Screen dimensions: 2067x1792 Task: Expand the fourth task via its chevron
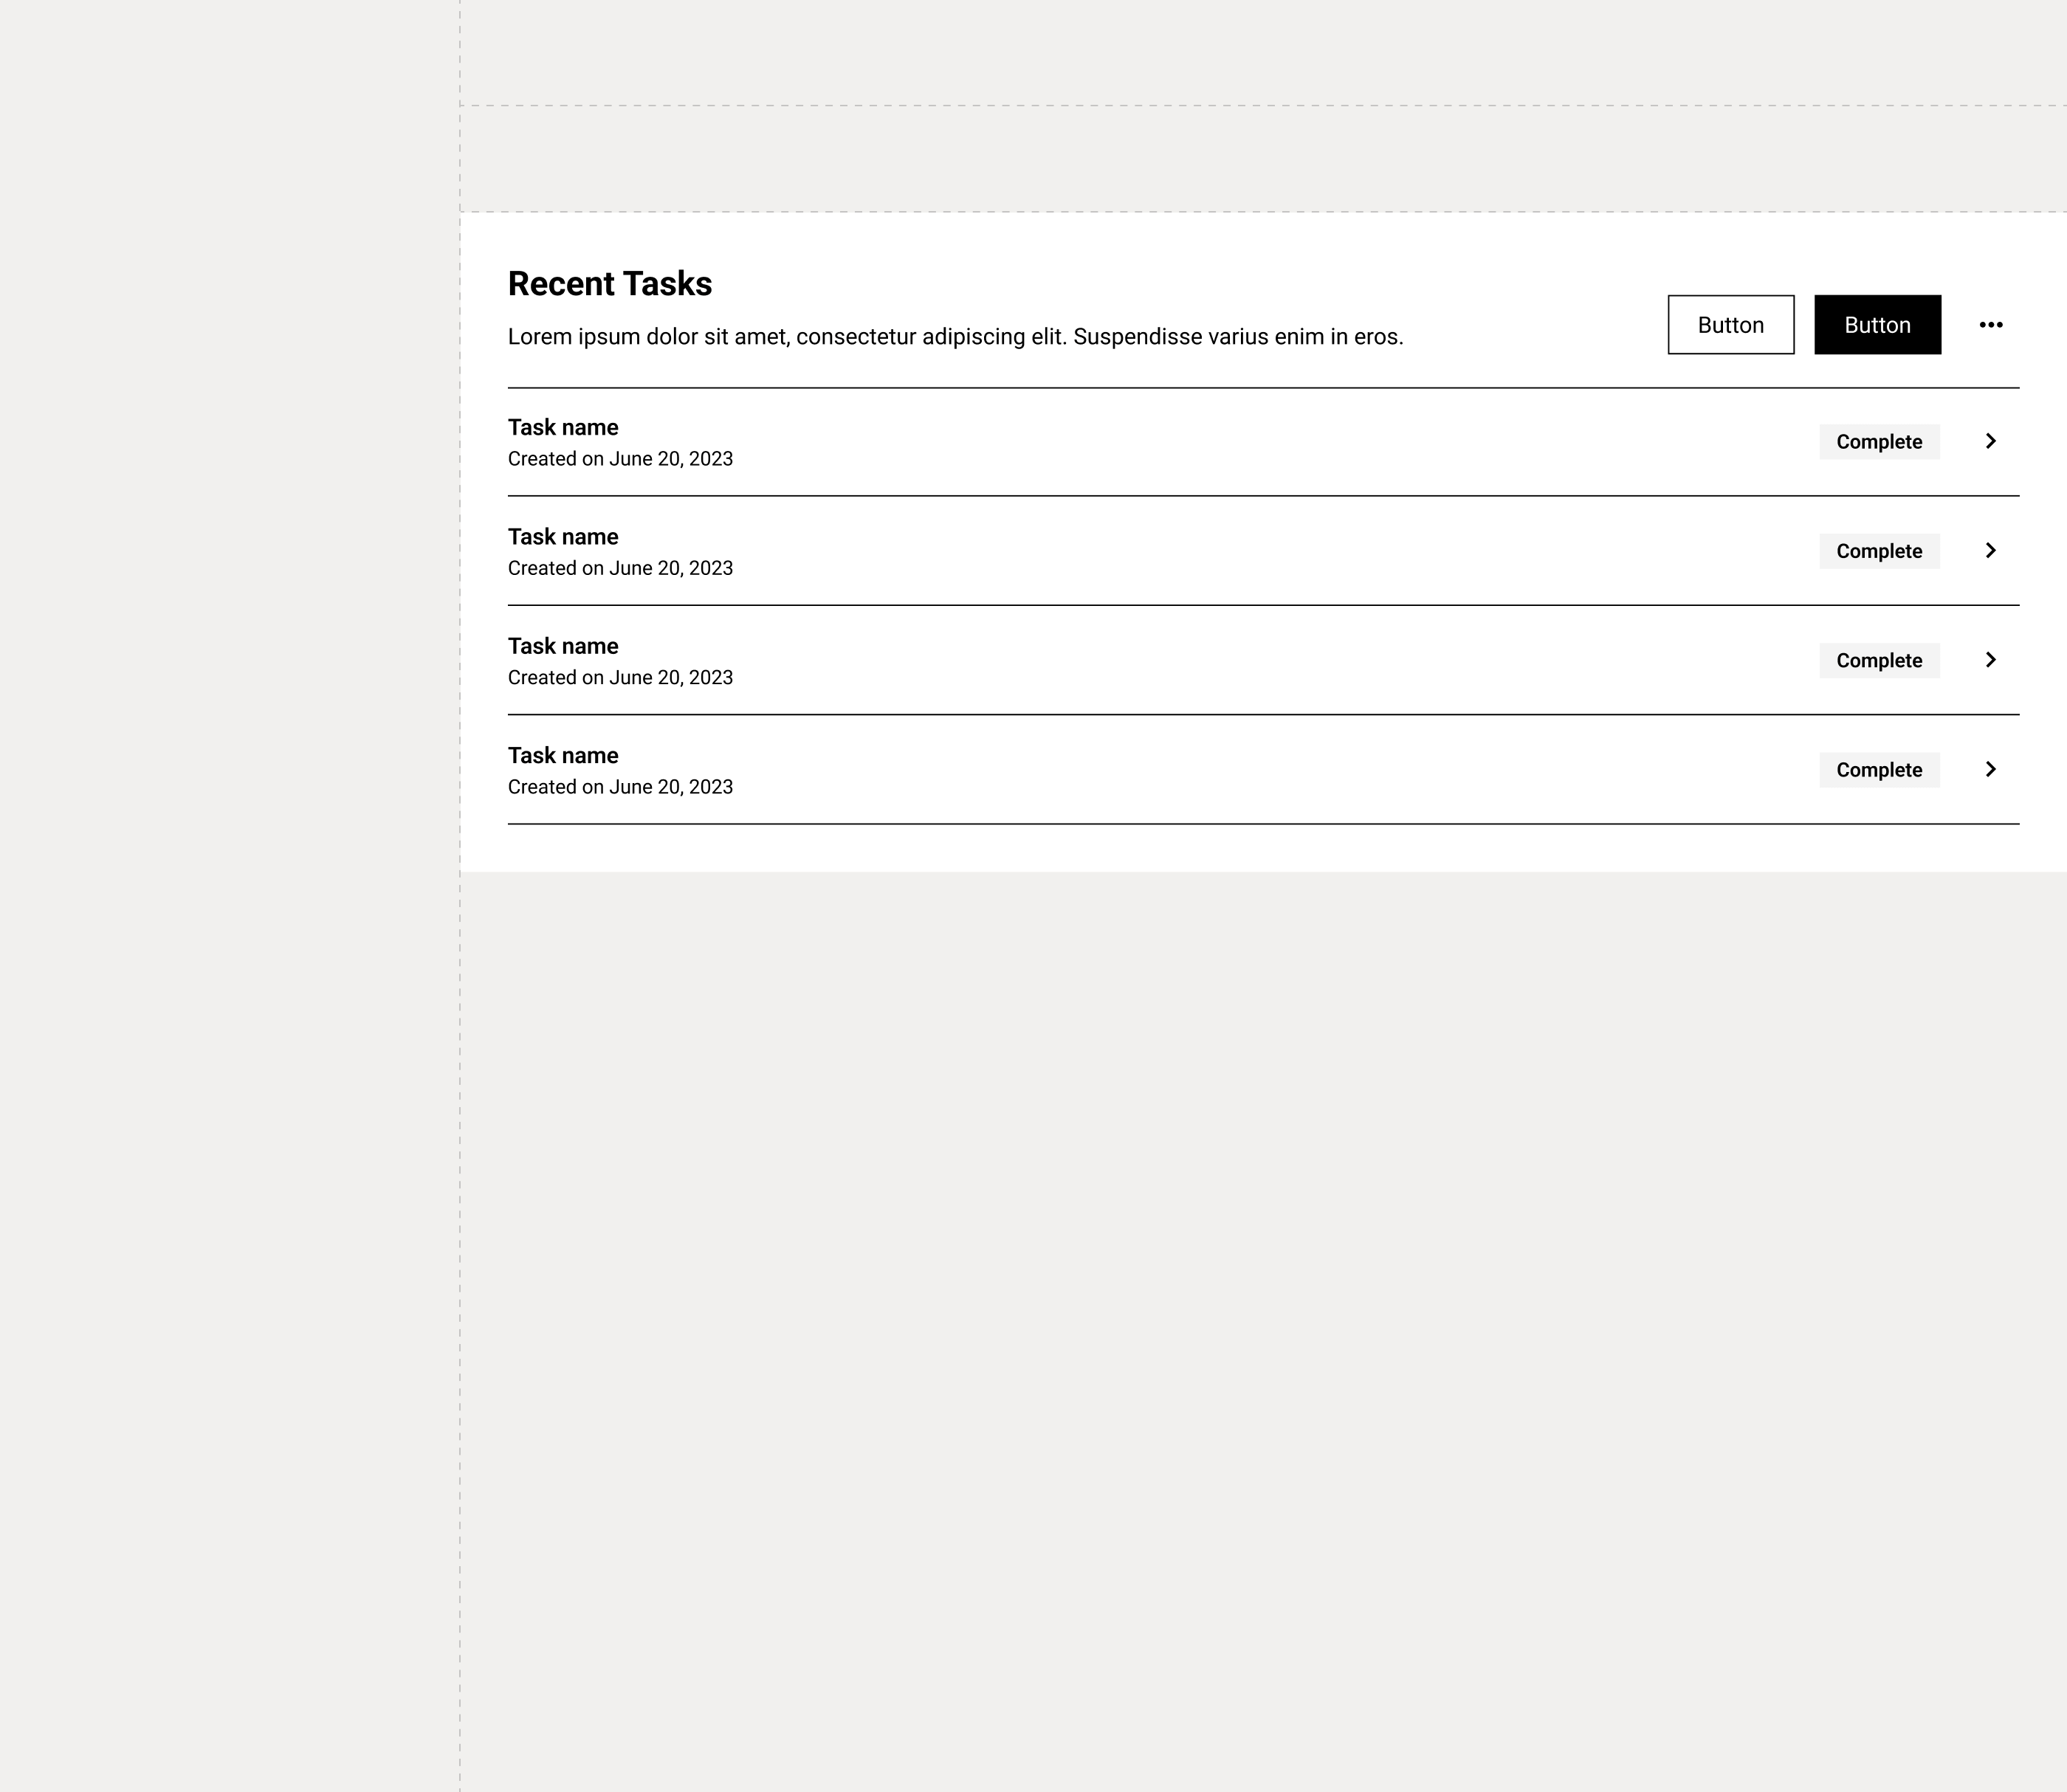[x=1990, y=769]
